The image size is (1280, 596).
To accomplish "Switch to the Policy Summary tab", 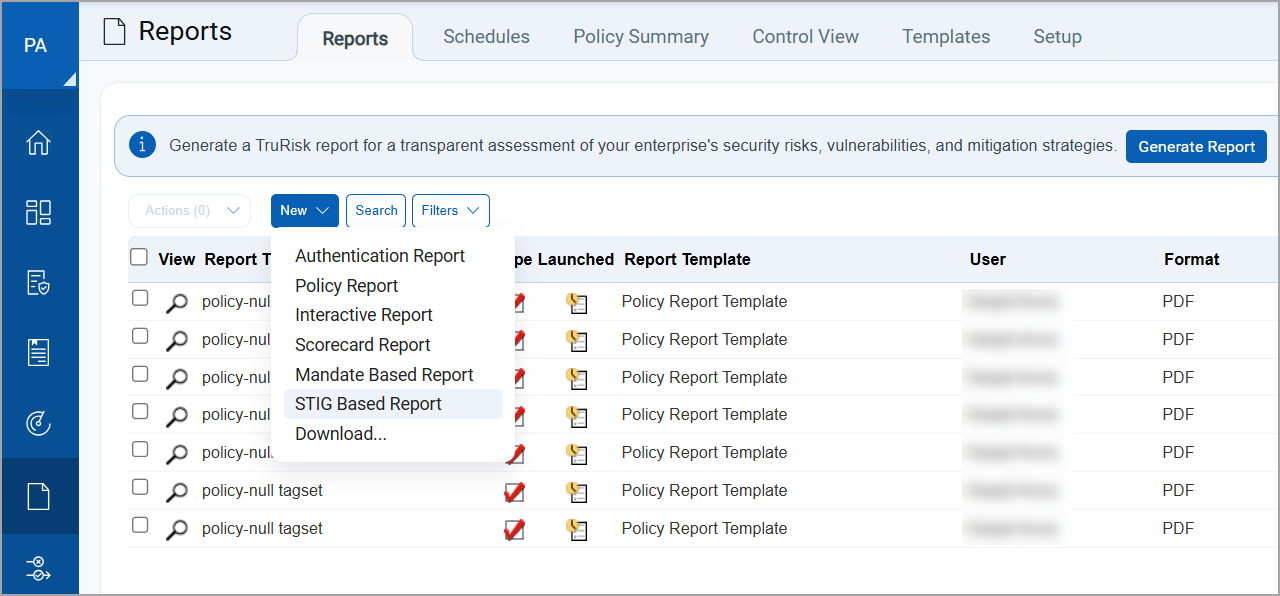I will [641, 37].
